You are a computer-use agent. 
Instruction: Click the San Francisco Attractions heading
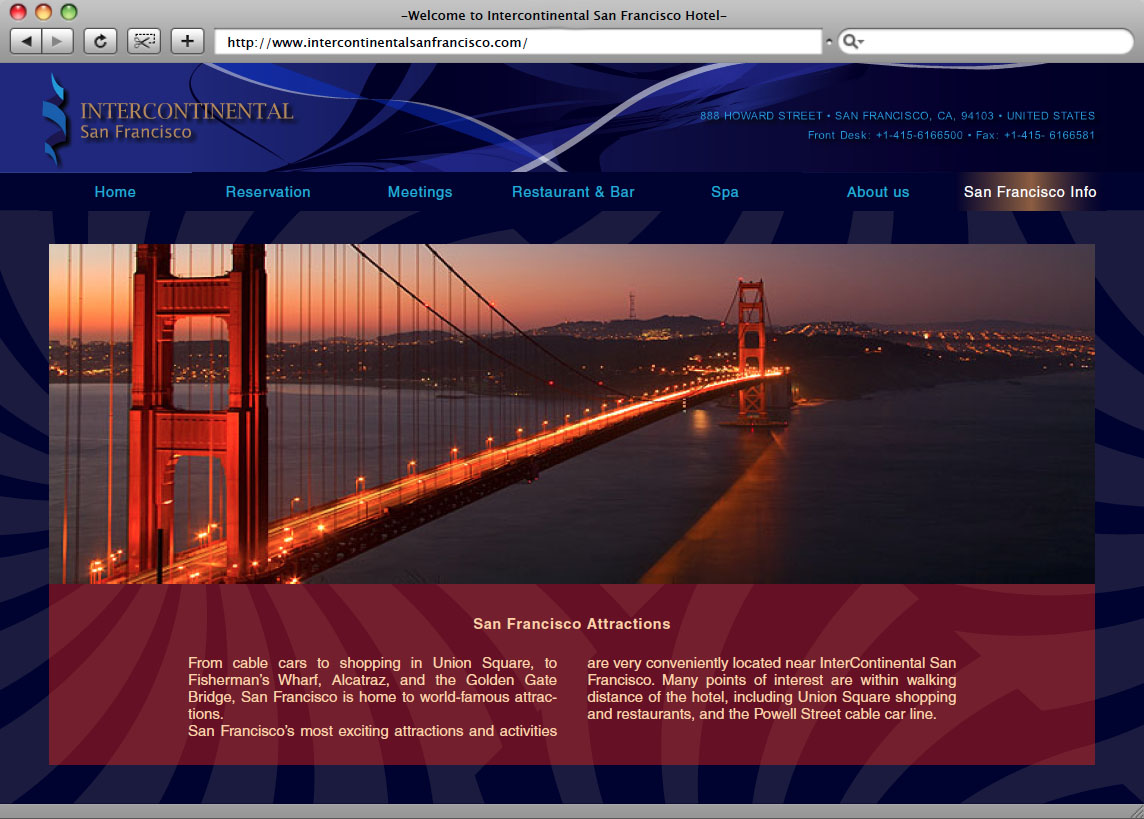[x=571, y=624]
